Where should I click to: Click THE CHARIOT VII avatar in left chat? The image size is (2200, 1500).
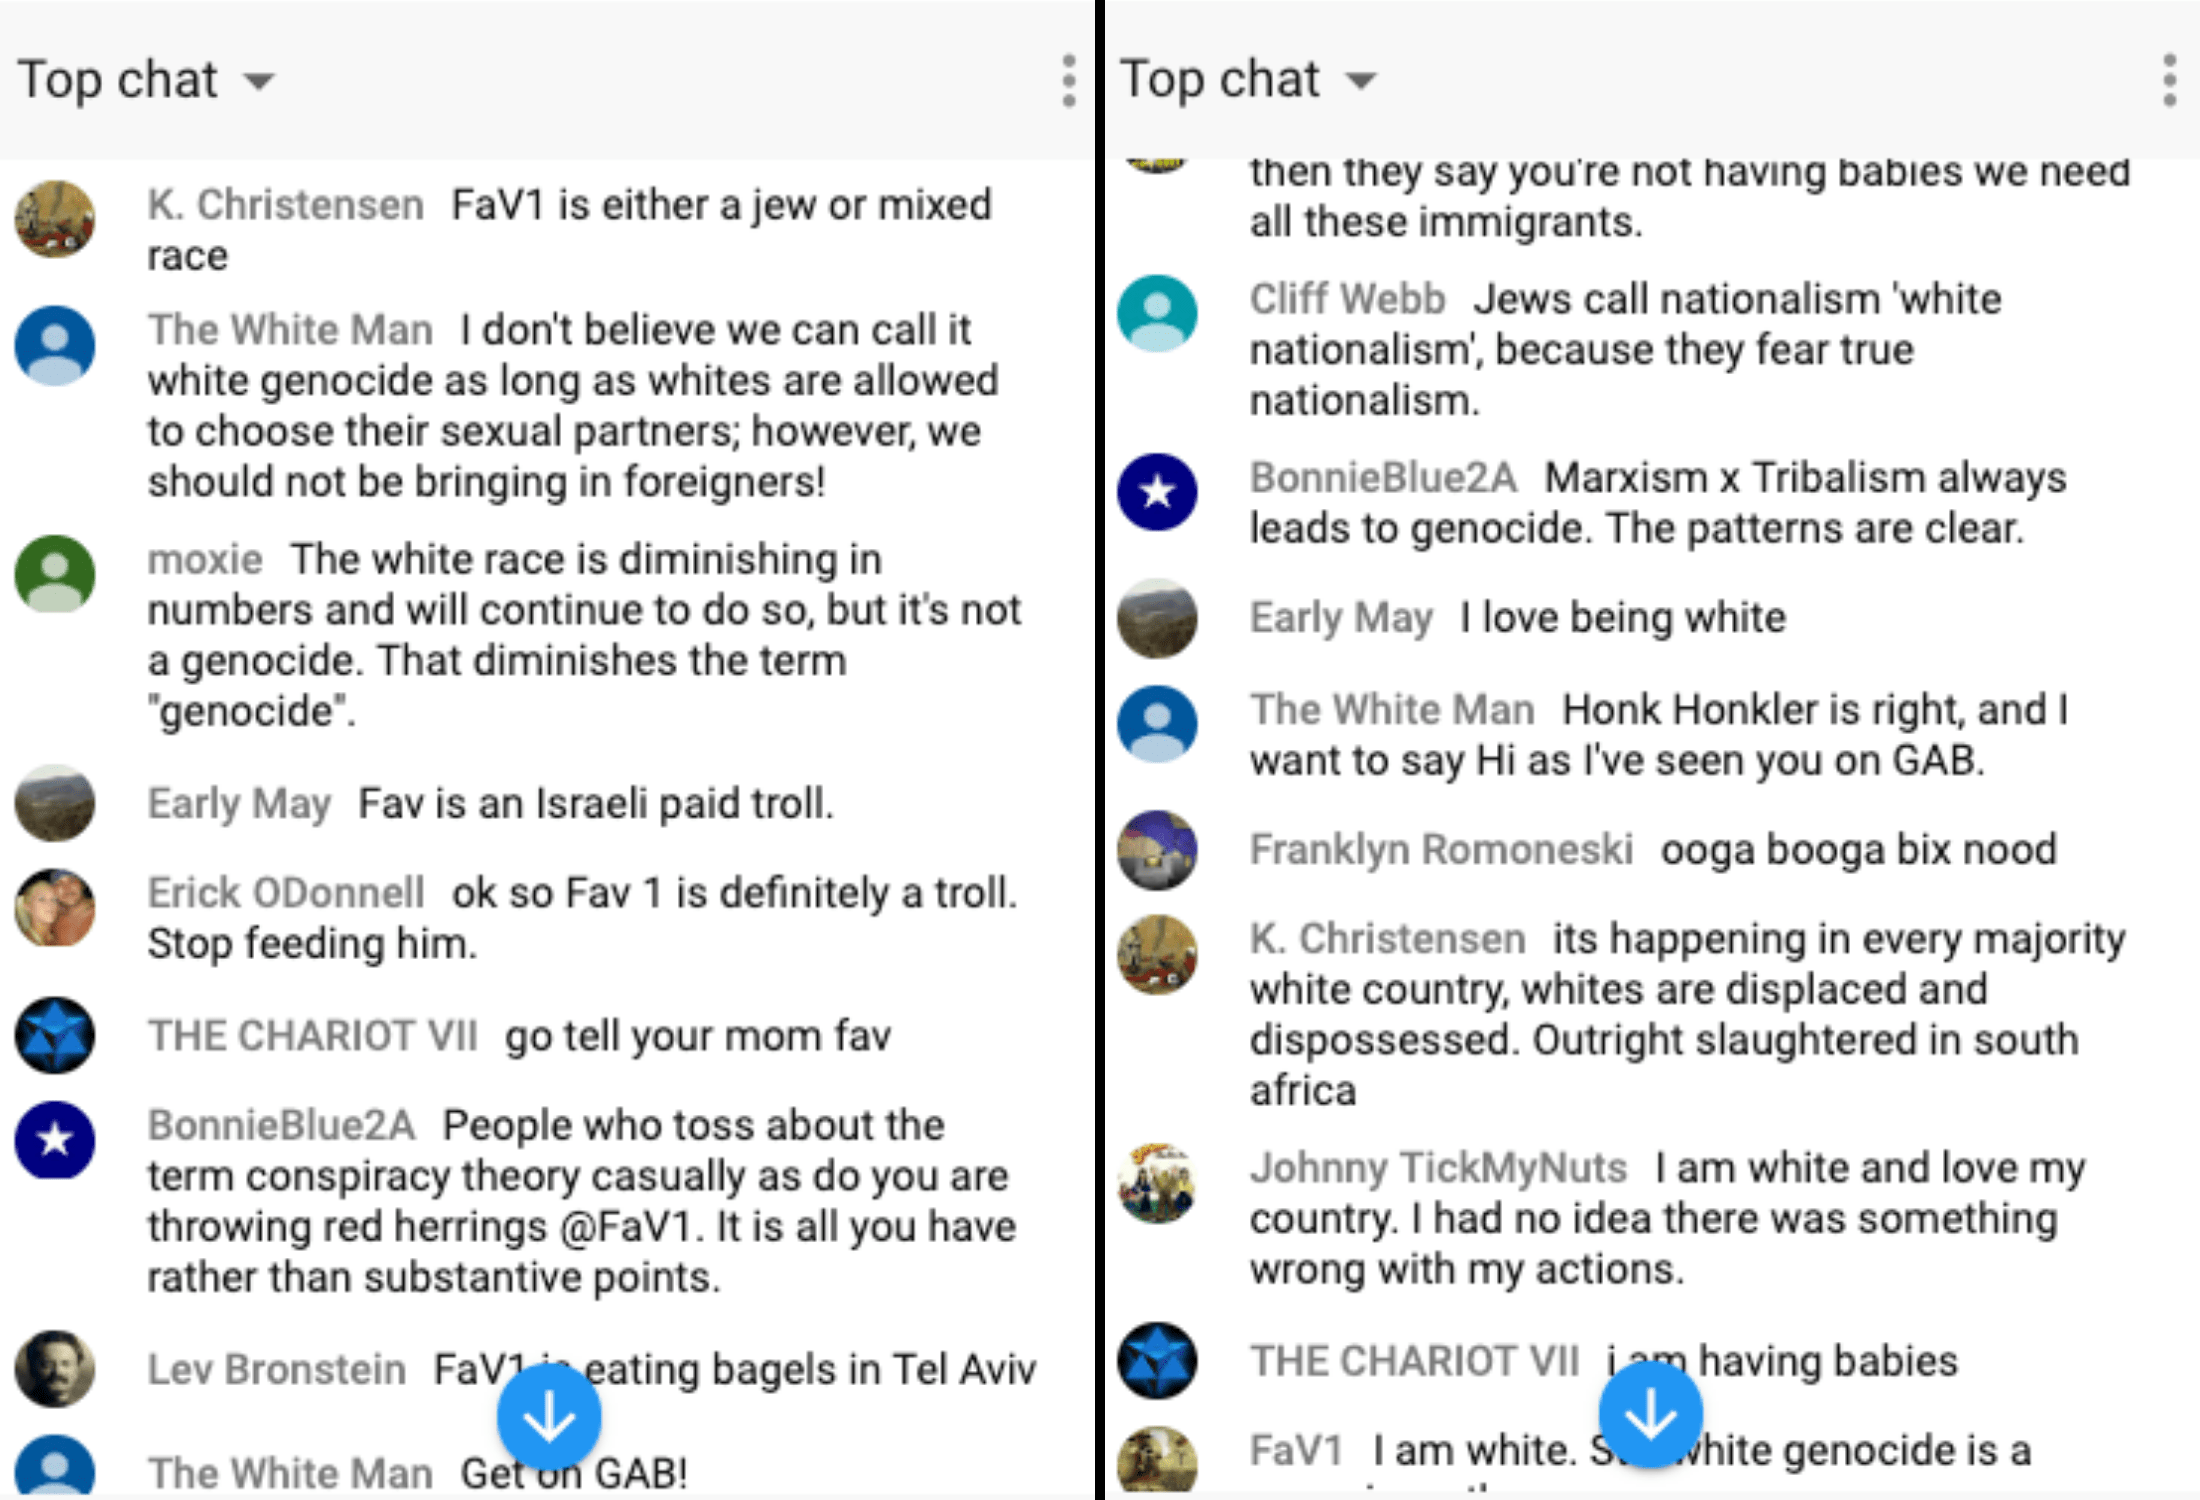pyautogui.click(x=55, y=1035)
